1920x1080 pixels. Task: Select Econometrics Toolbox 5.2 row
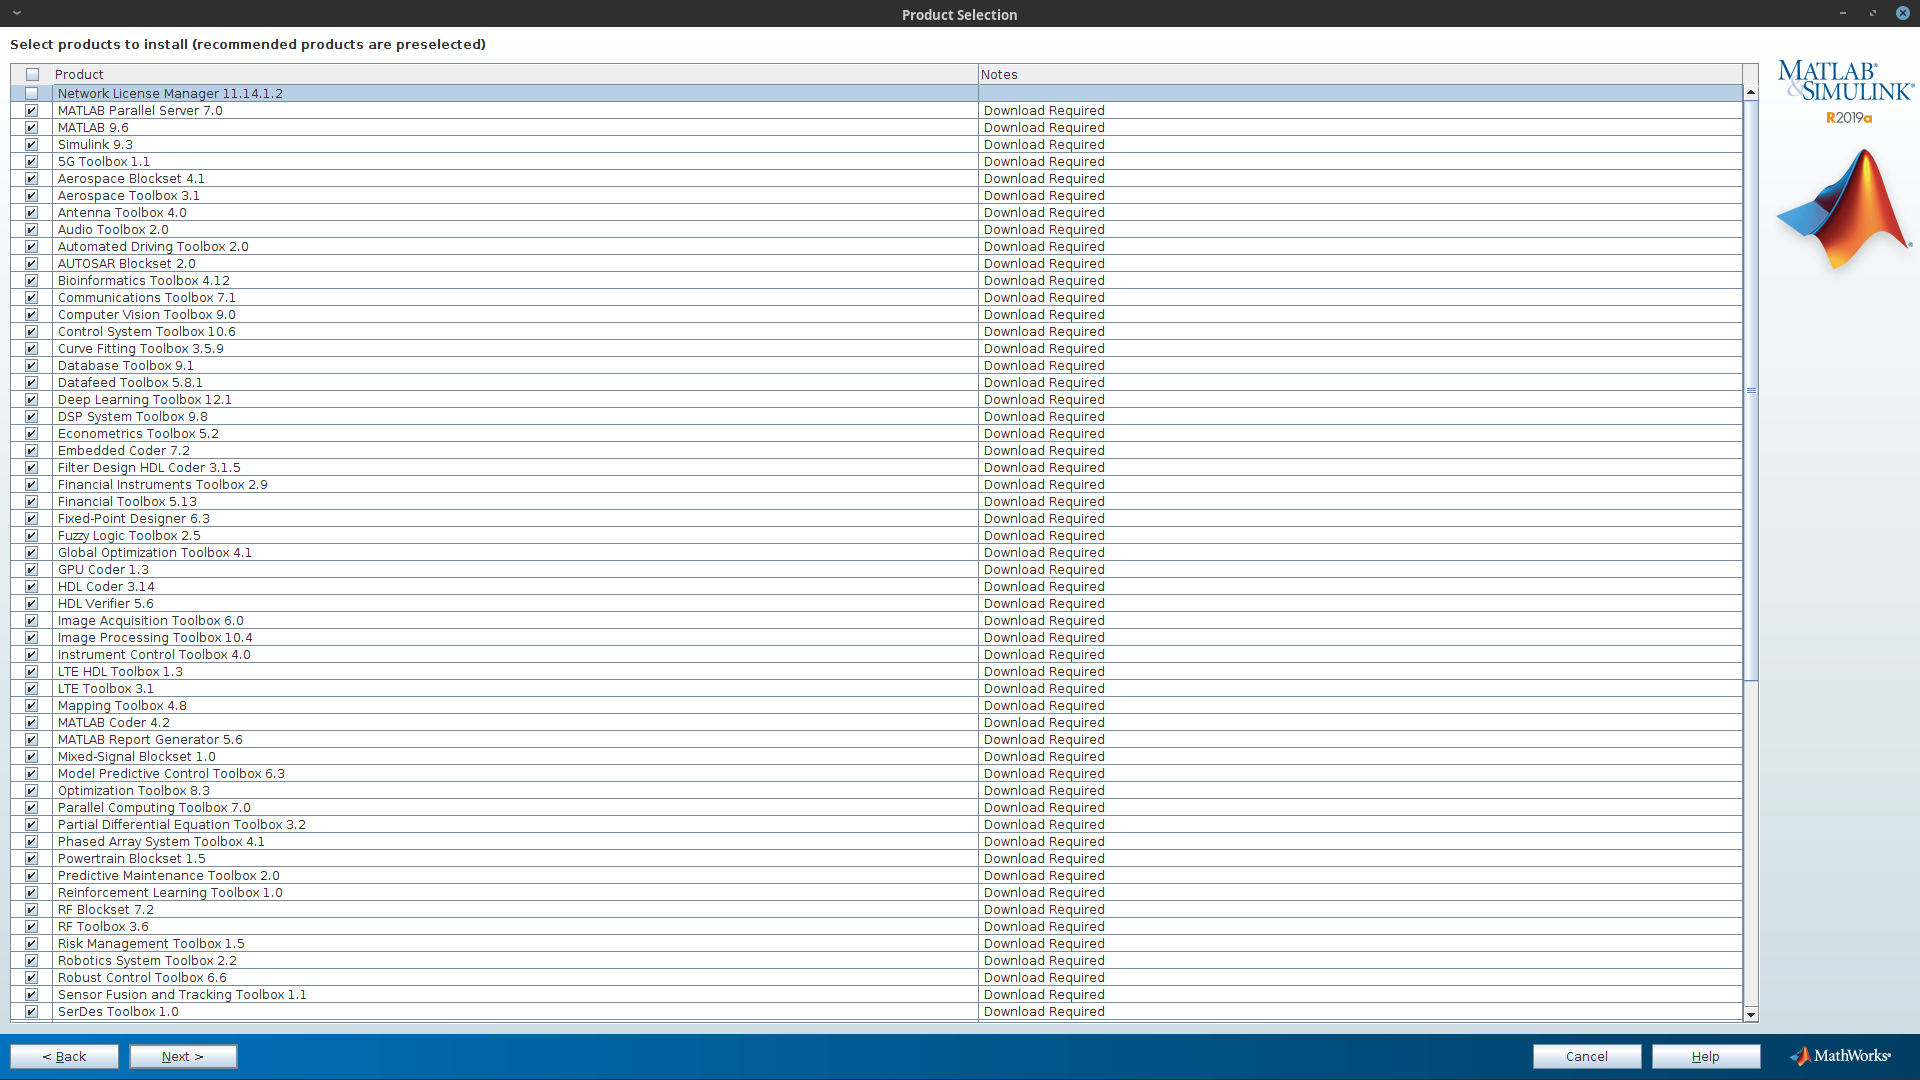876,434
